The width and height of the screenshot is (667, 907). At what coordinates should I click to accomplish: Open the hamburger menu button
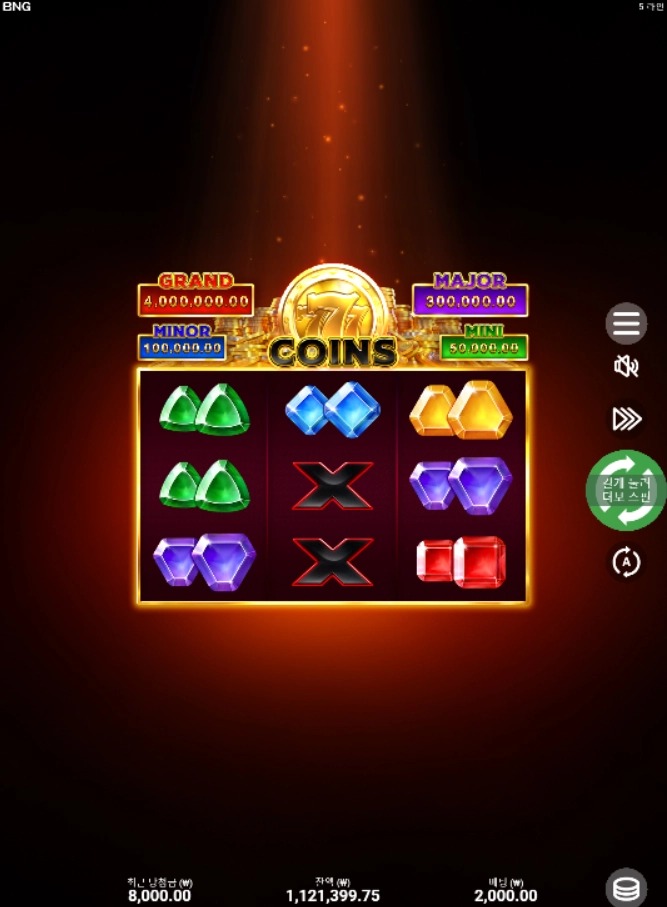coord(626,323)
